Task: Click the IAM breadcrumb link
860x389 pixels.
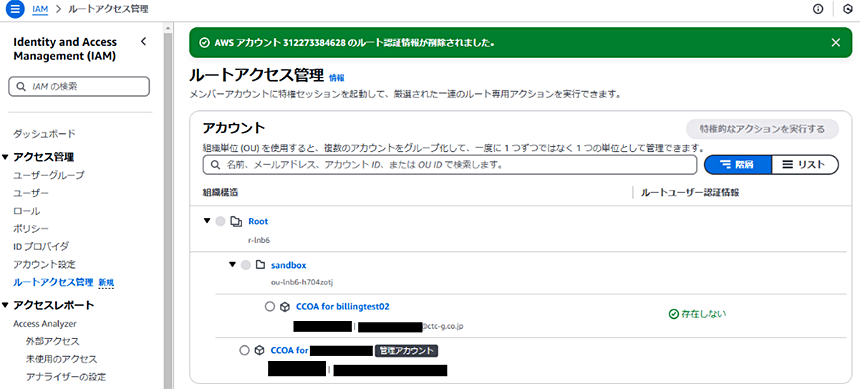Action: click(x=40, y=9)
